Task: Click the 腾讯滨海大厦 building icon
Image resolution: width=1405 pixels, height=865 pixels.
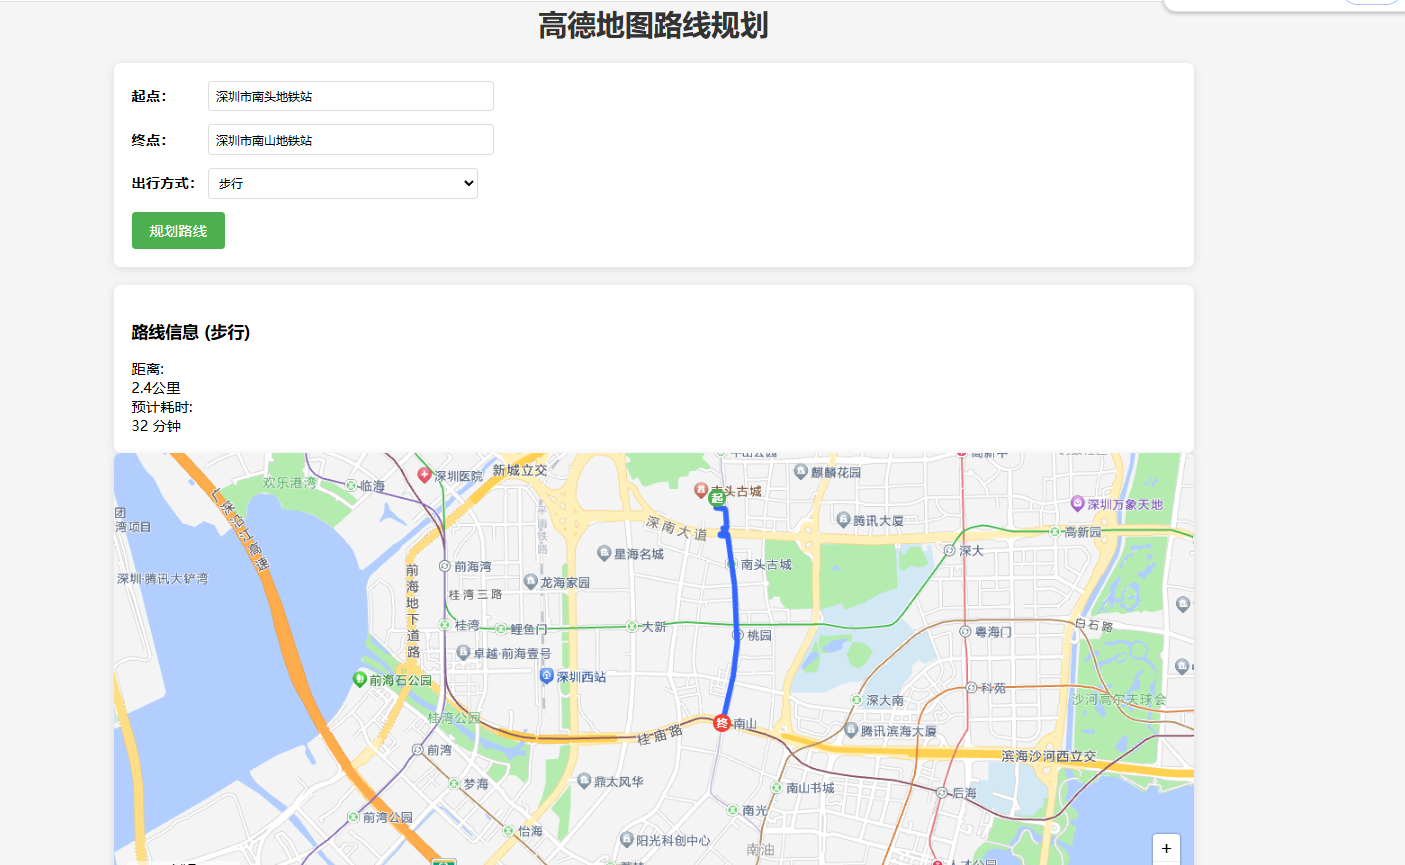Action: click(851, 730)
